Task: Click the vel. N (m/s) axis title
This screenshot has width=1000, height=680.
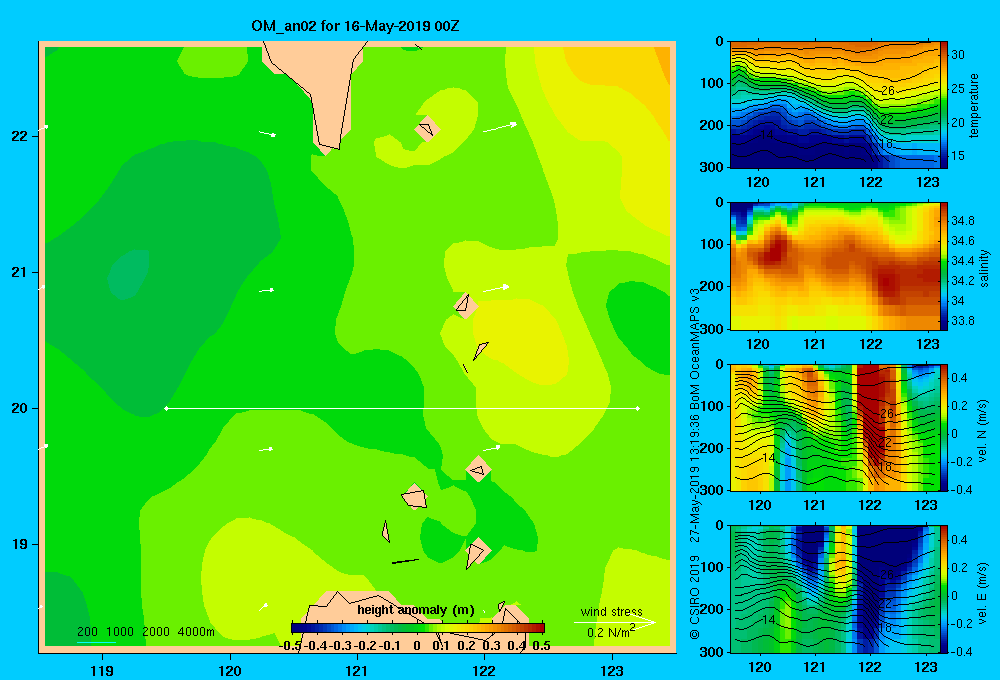Action: coord(982,431)
